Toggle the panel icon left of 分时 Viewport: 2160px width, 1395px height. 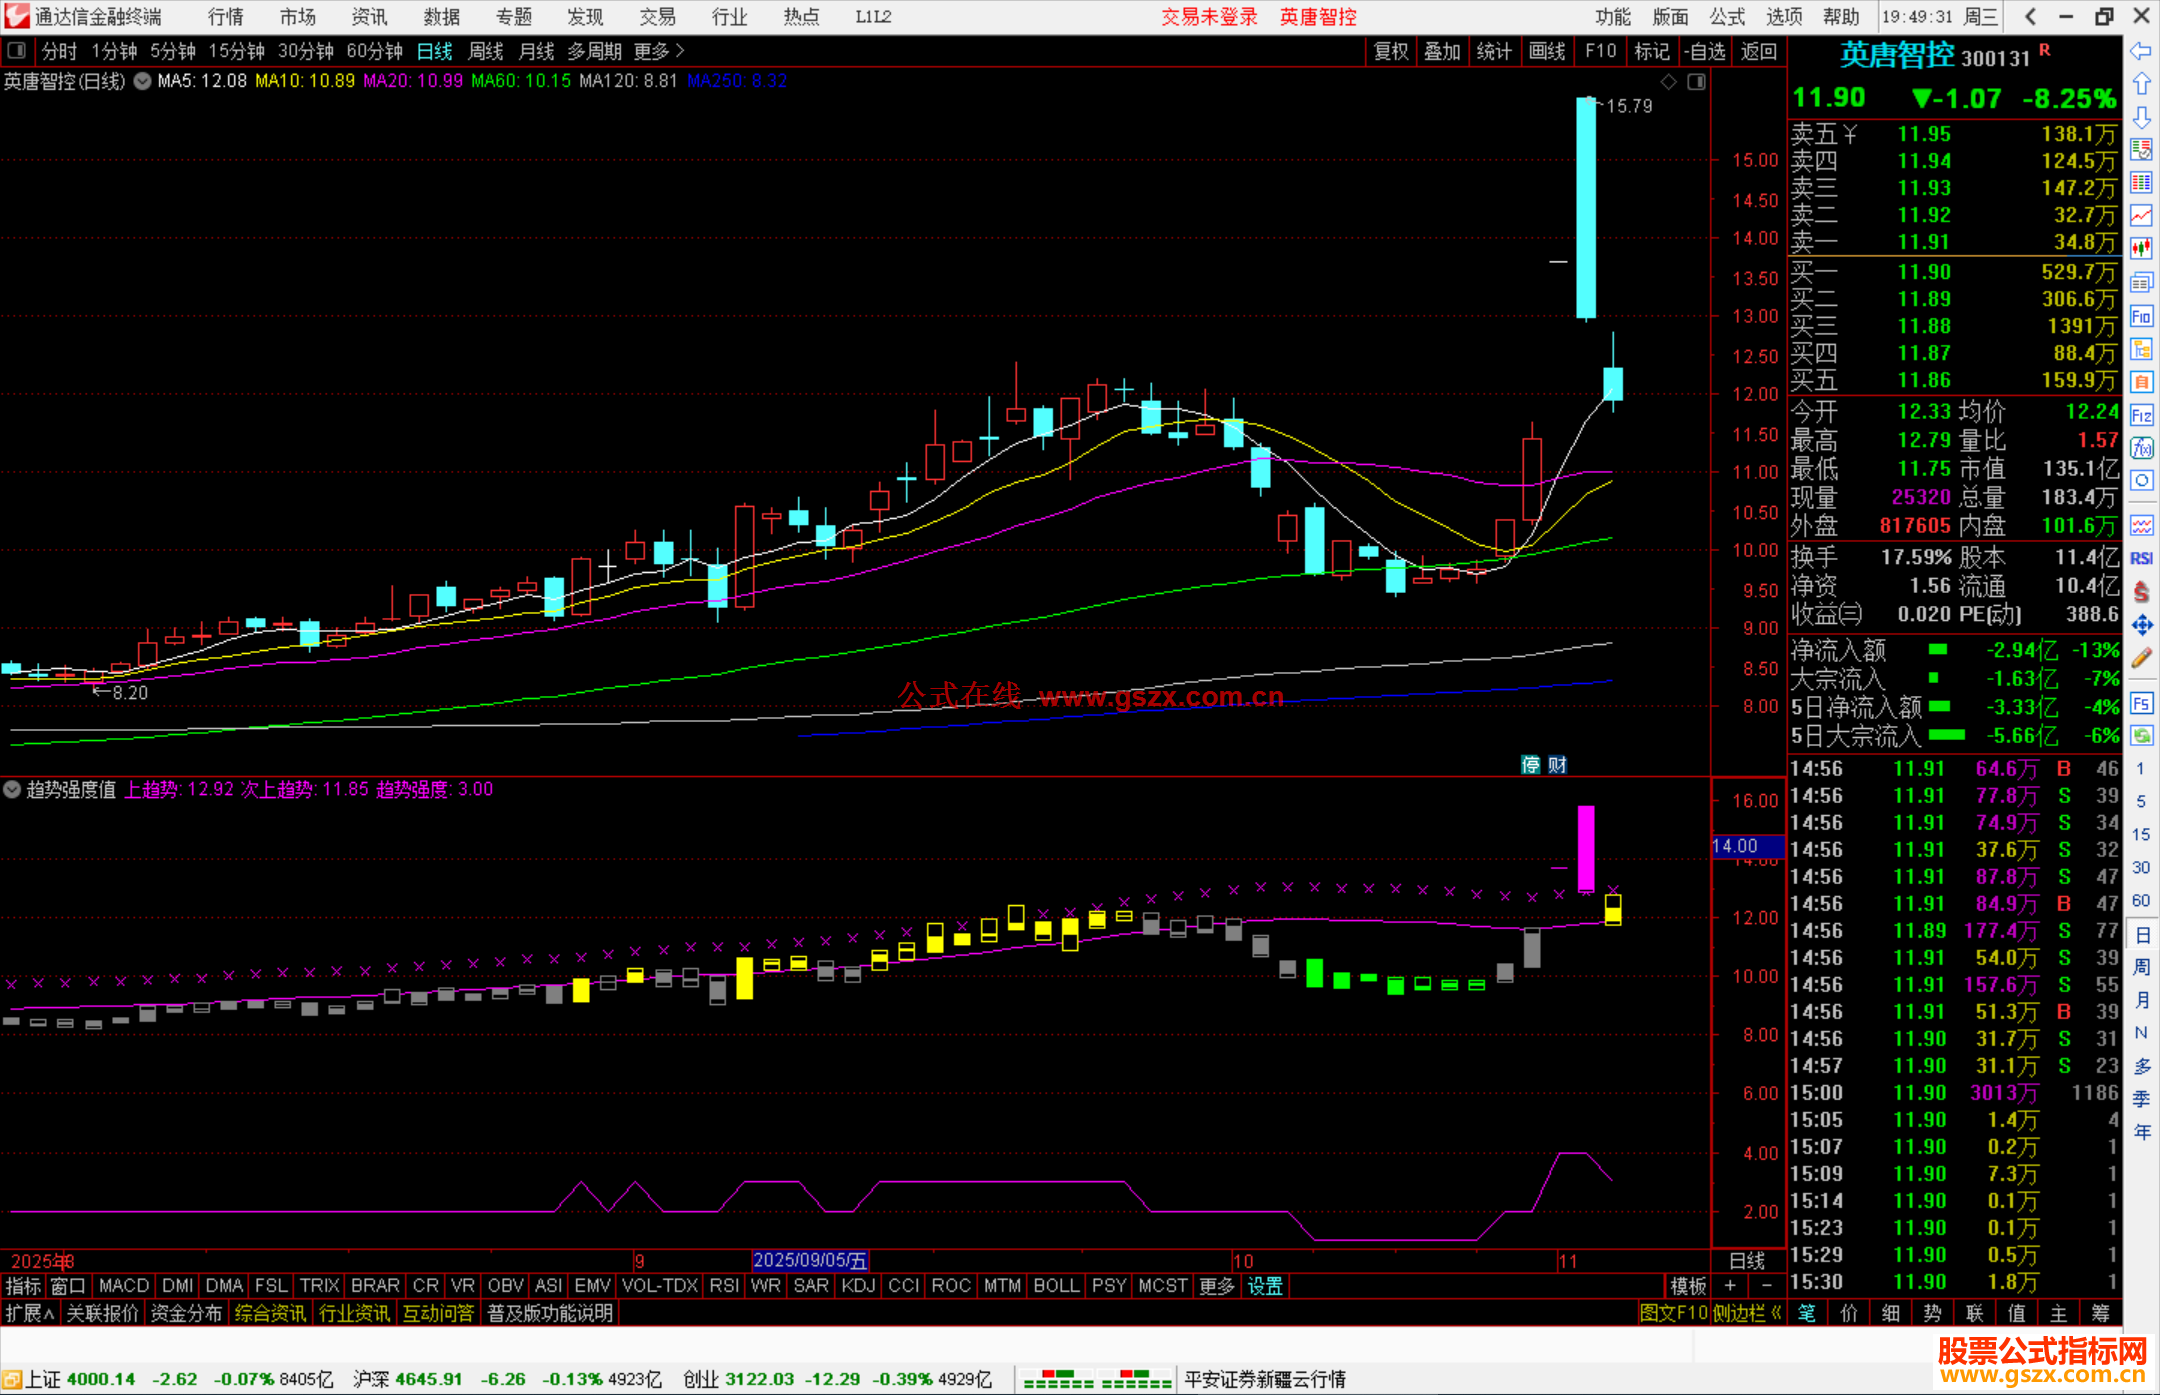(x=17, y=51)
